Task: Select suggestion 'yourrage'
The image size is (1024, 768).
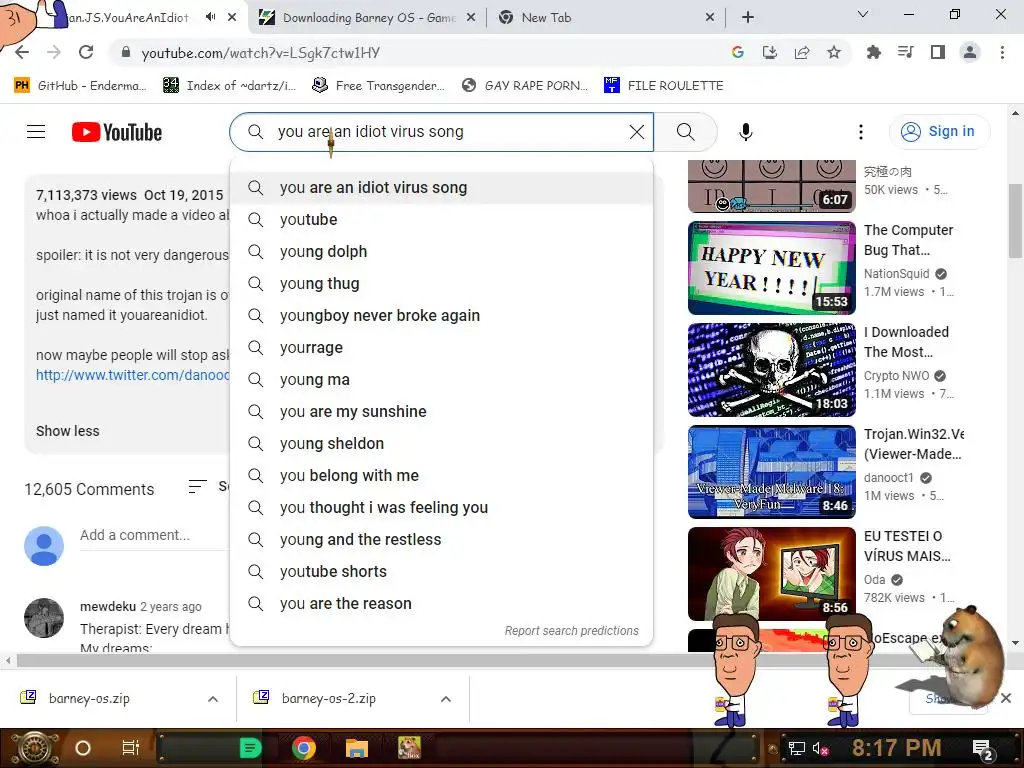Action: (441, 347)
